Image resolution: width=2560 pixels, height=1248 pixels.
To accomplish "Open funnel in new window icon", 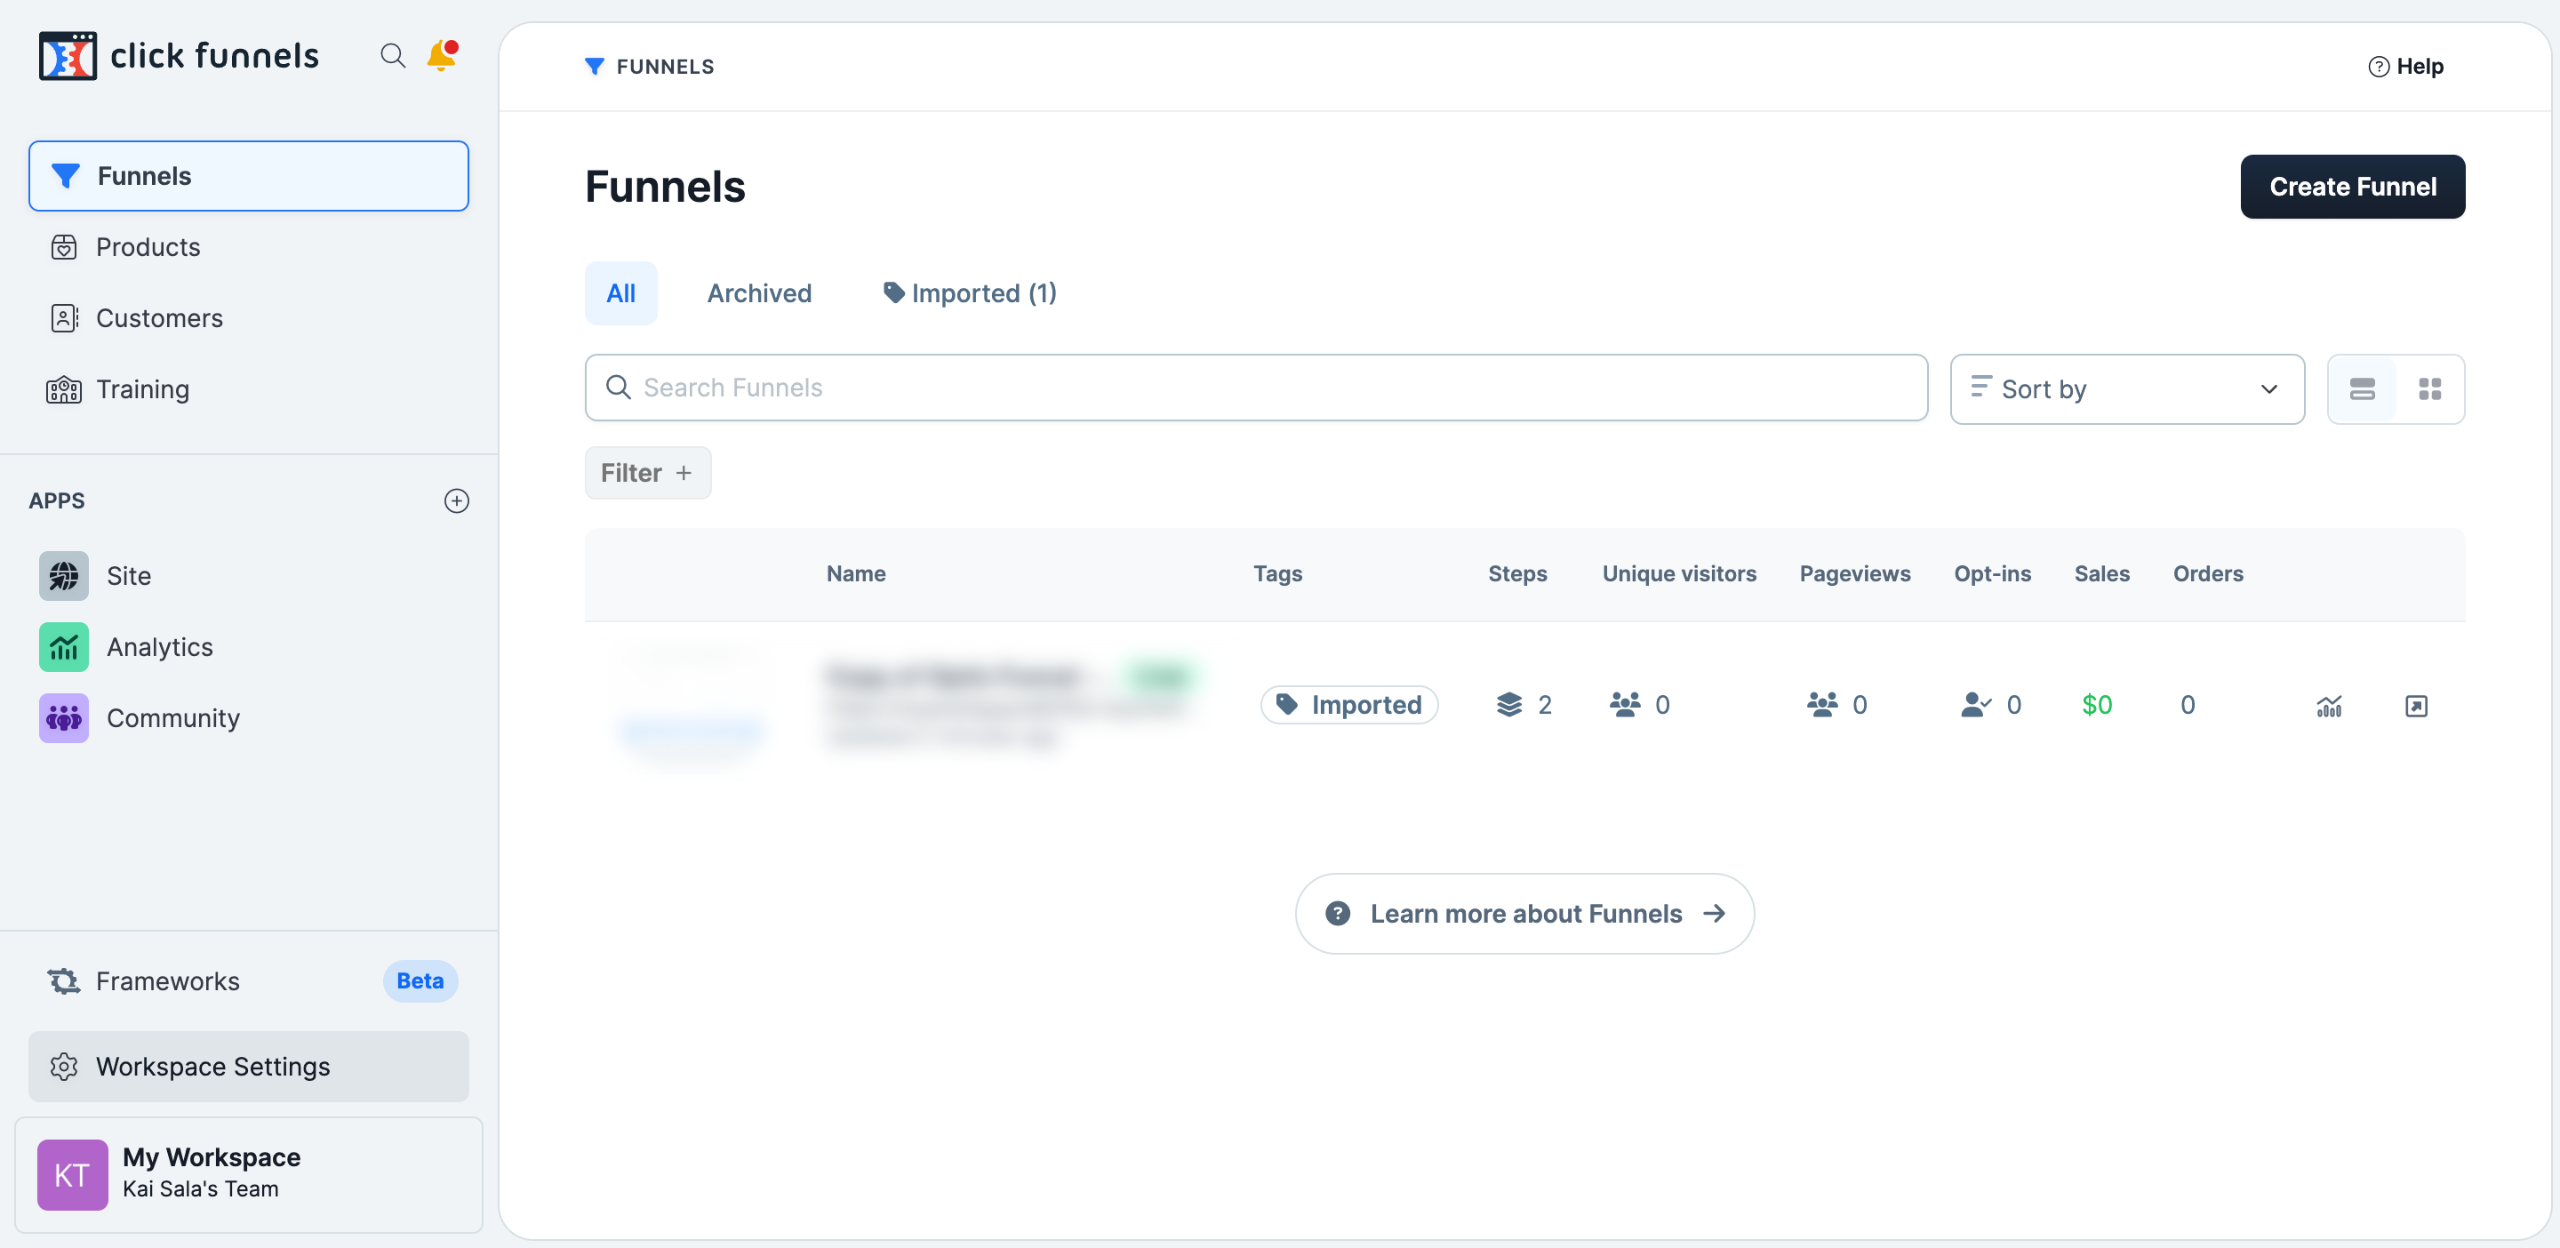I will pyautogui.click(x=2416, y=706).
